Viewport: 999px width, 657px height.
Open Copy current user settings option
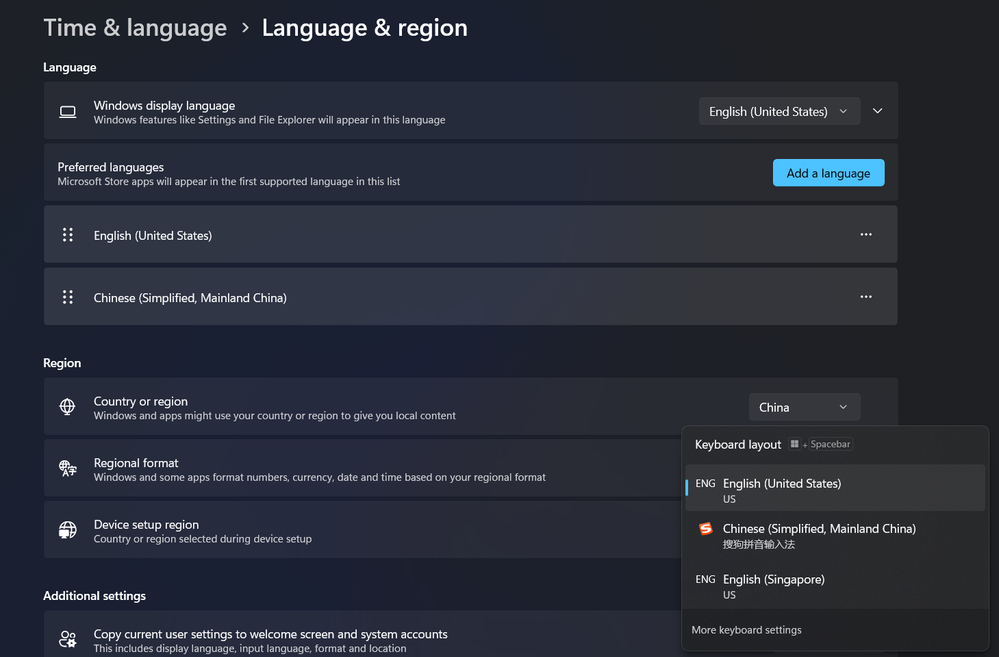click(270, 640)
